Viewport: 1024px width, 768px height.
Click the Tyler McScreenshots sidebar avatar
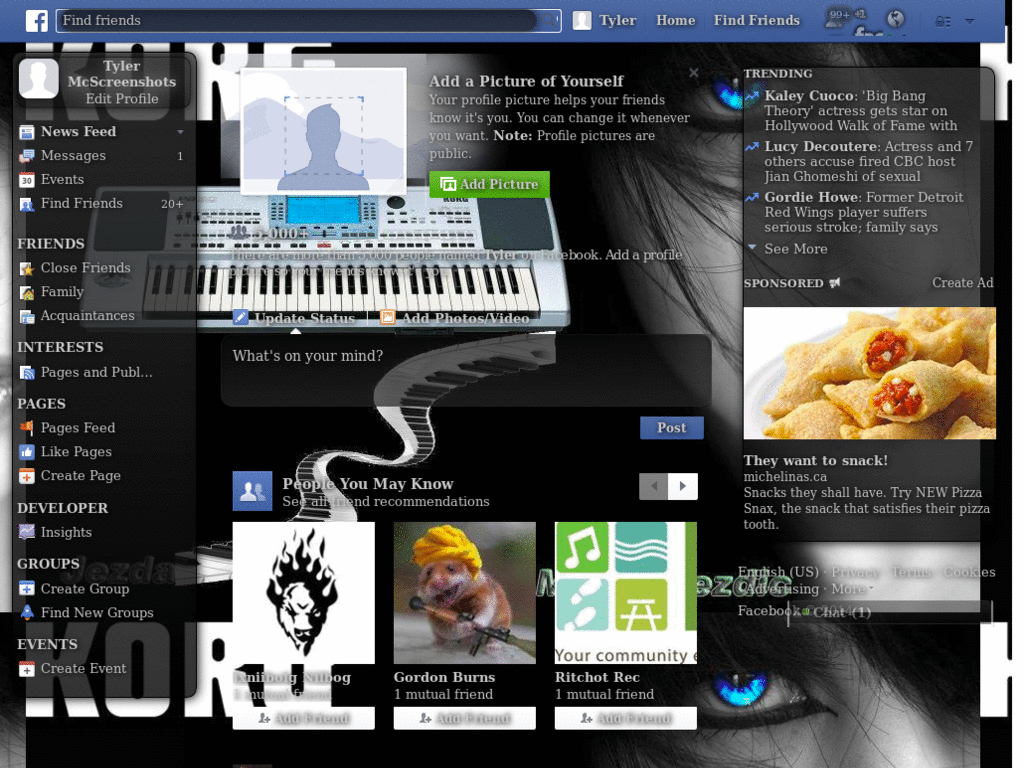click(x=39, y=78)
